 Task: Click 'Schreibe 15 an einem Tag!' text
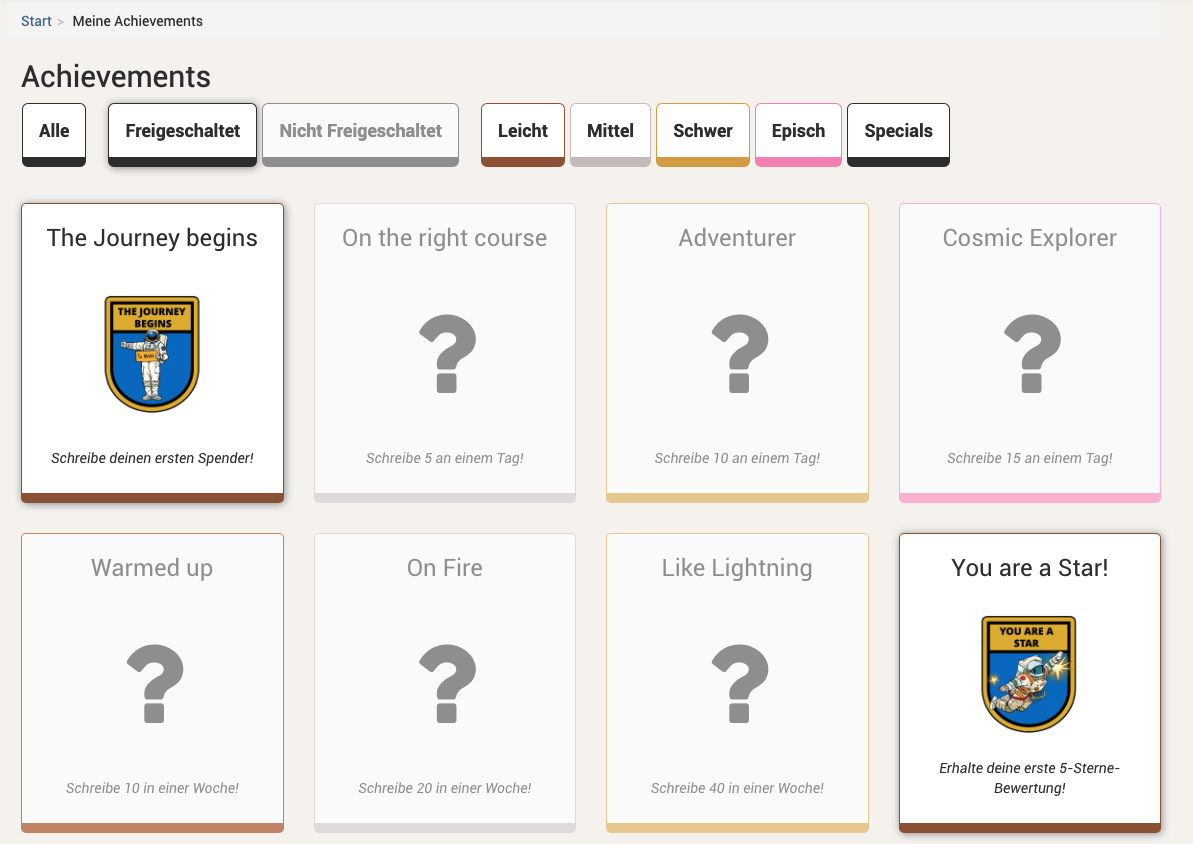1029,458
